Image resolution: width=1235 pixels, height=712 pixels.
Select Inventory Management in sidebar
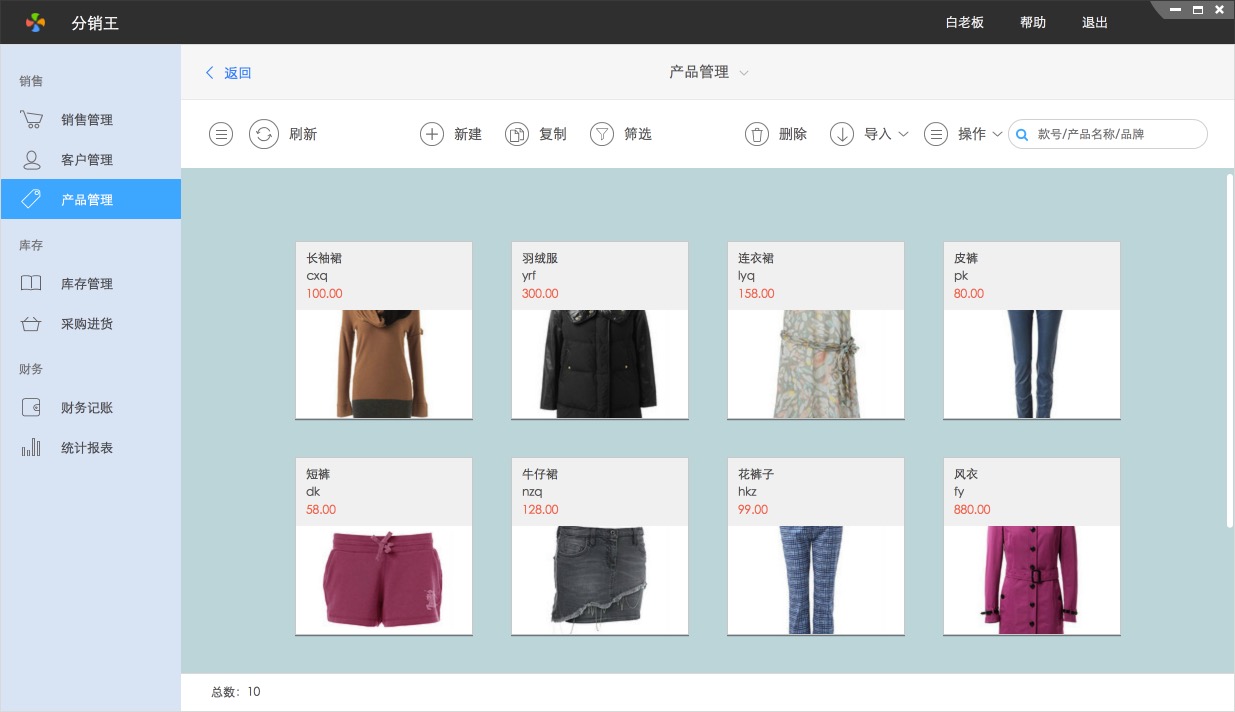[x=86, y=284]
